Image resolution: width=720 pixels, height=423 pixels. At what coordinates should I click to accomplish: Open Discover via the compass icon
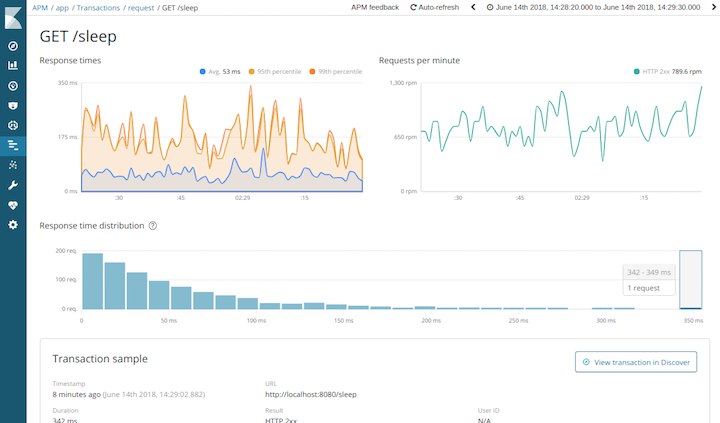pyautogui.click(x=13, y=46)
